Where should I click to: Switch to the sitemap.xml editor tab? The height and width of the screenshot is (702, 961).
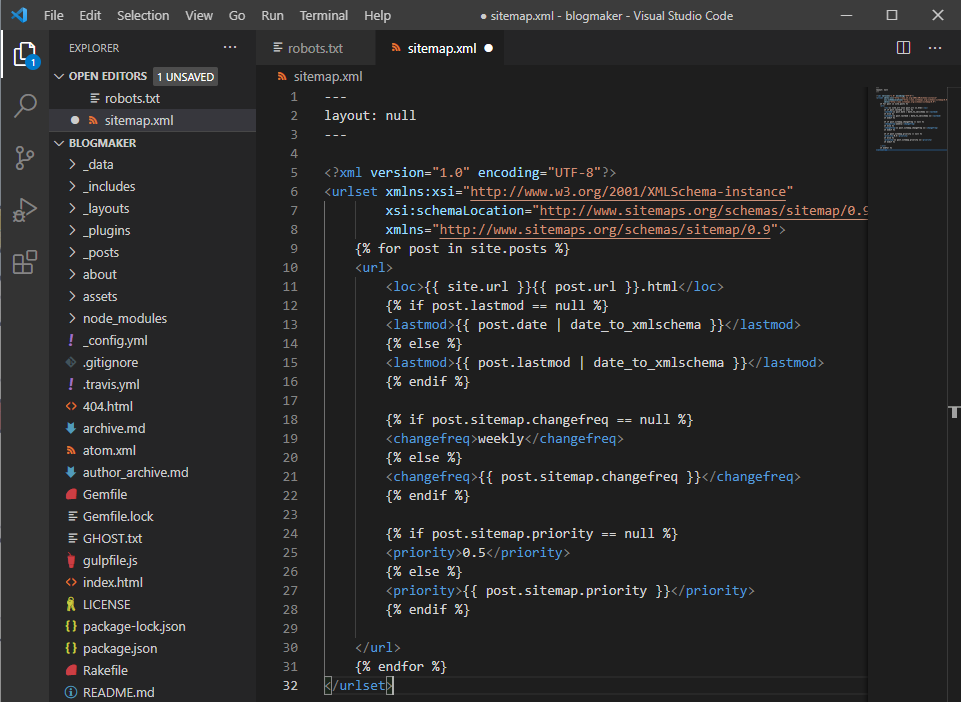click(x=441, y=48)
